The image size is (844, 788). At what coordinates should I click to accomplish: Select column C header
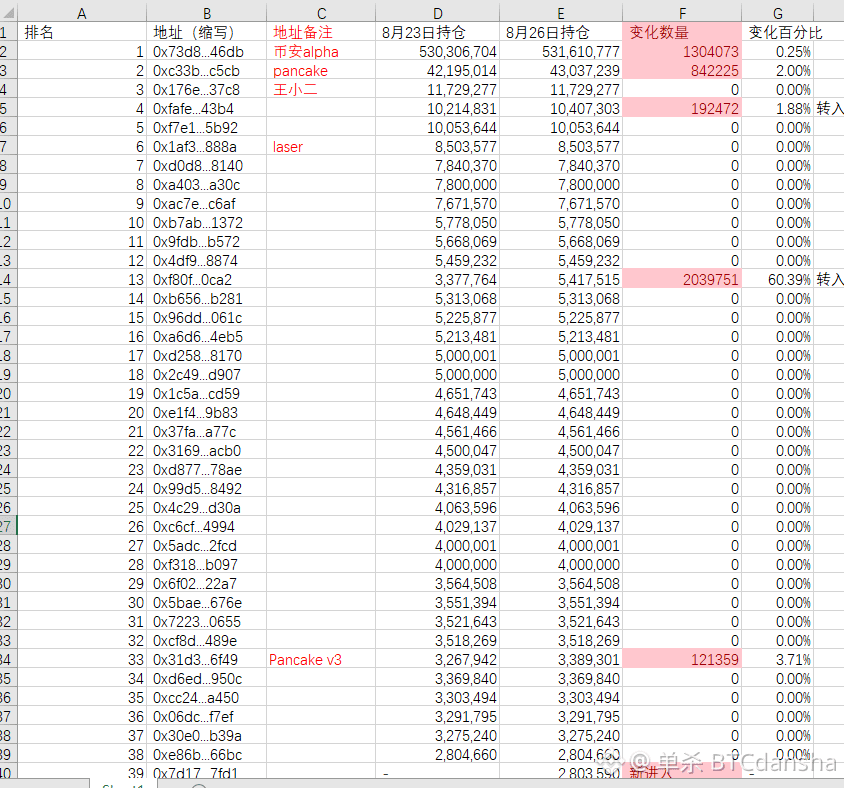321,13
